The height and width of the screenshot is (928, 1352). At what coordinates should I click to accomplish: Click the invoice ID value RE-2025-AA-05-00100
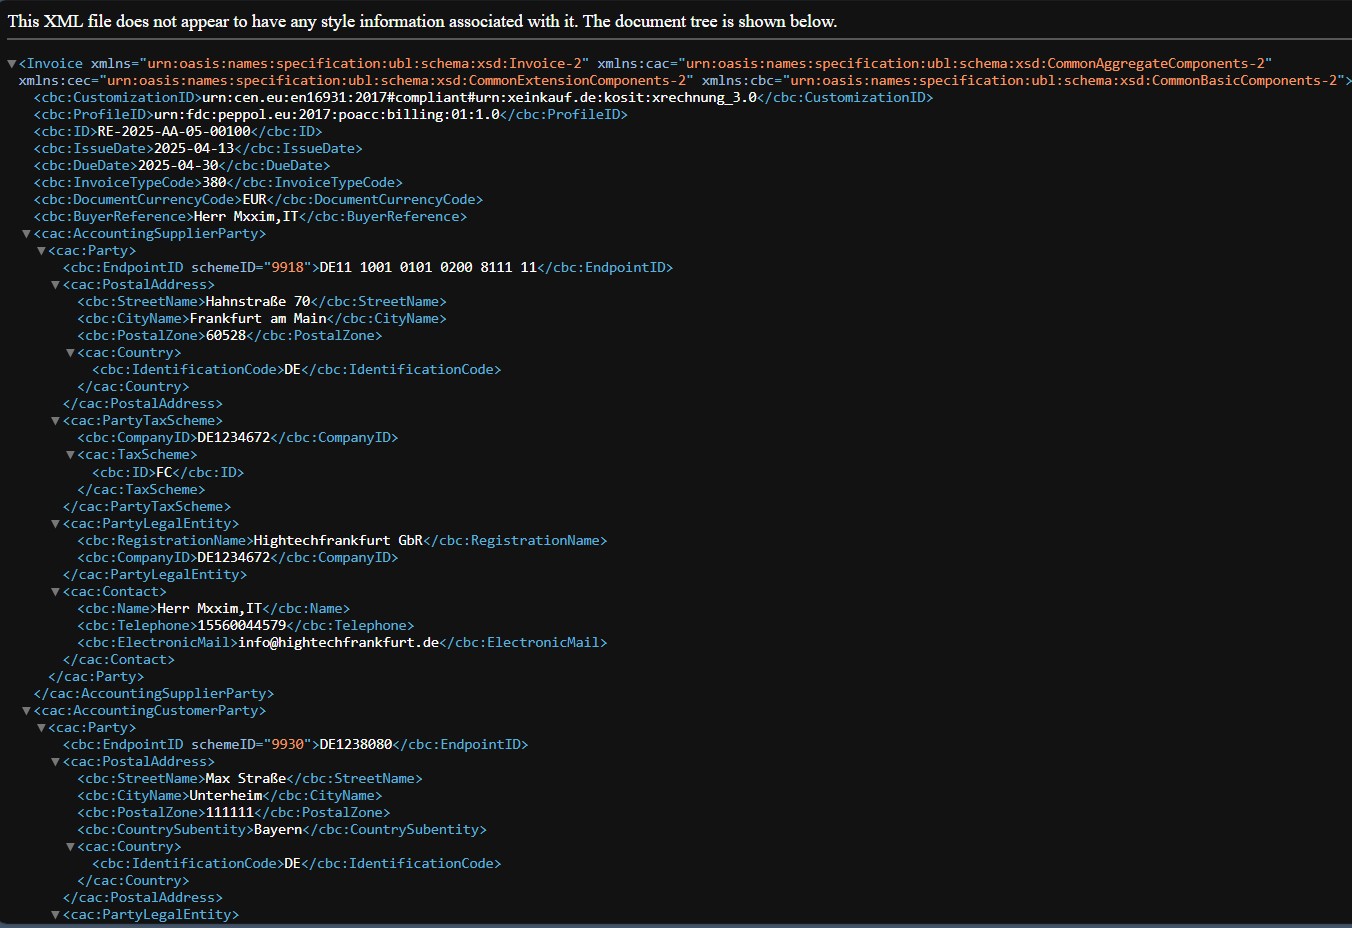174,131
